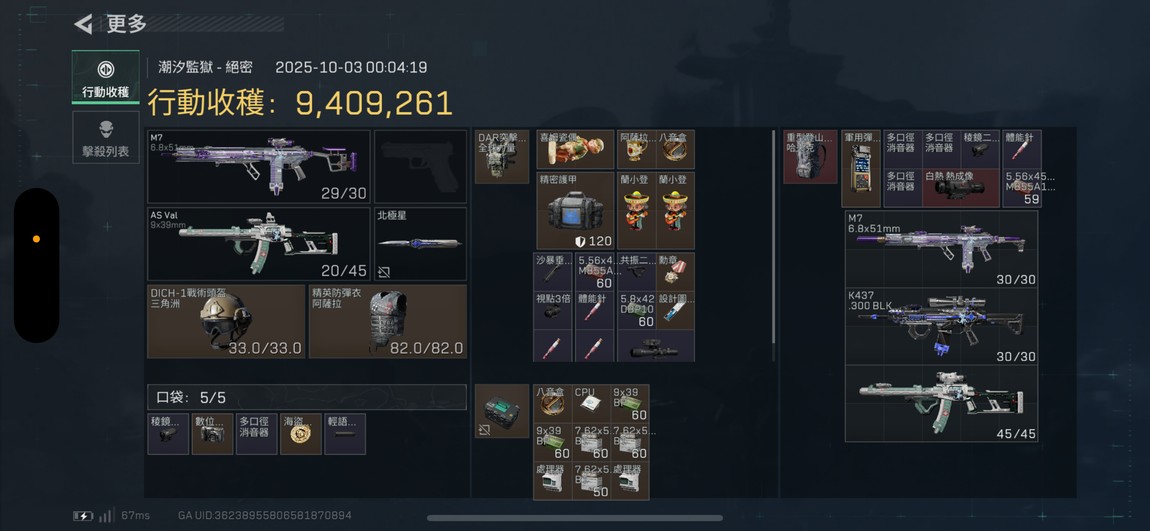This screenshot has height=531, width=1150.
Task: Select the 精密護甲 repair kit with 120 durability
Action: tap(575, 210)
